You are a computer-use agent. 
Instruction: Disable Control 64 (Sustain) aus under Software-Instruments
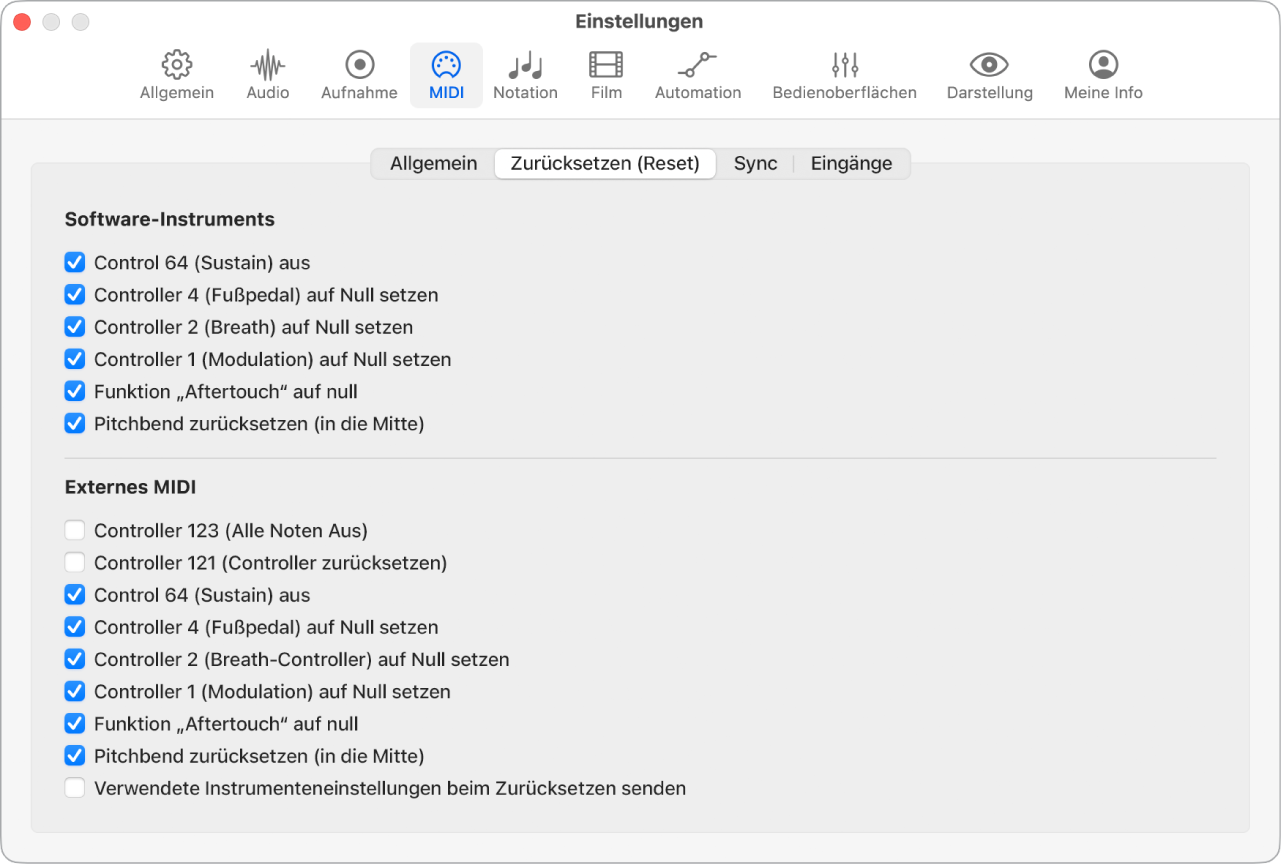click(x=75, y=262)
